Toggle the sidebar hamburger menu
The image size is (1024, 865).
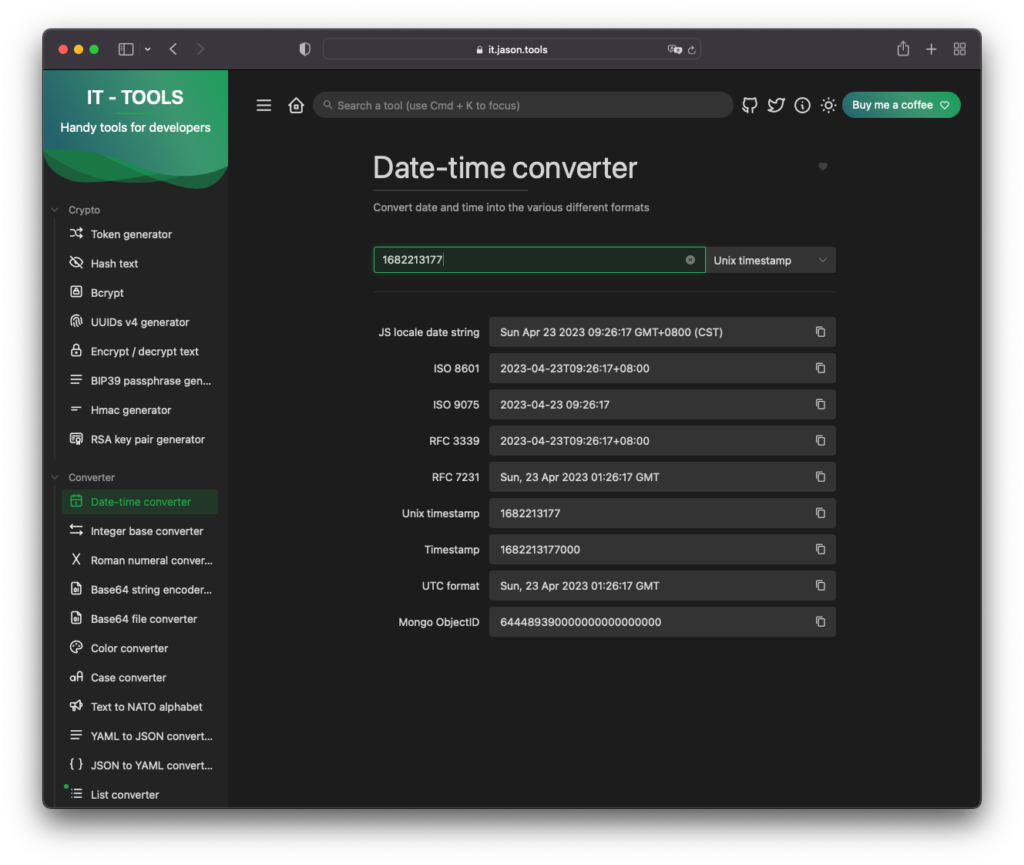click(264, 105)
